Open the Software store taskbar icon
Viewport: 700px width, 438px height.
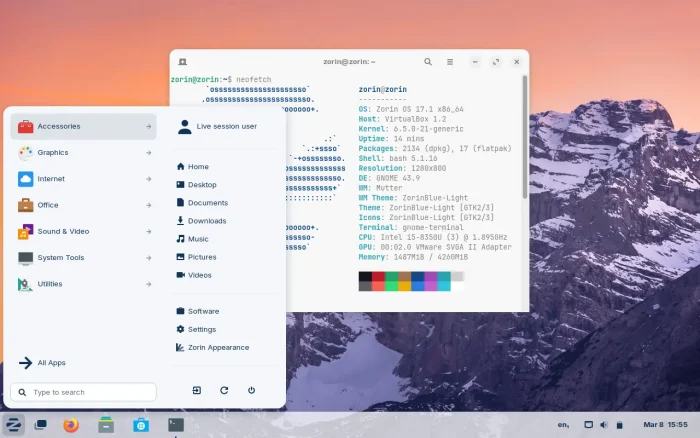[x=141, y=425]
